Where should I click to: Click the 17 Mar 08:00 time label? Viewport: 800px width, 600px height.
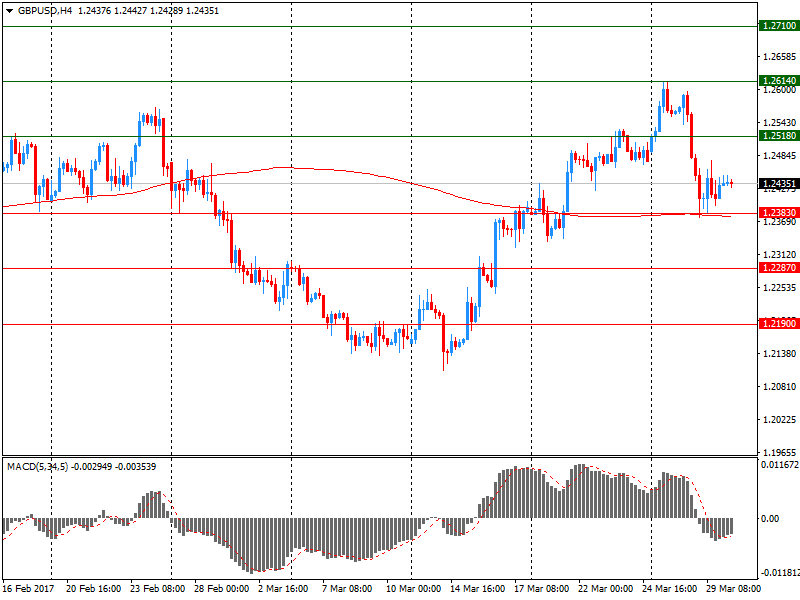pyautogui.click(x=541, y=589)
